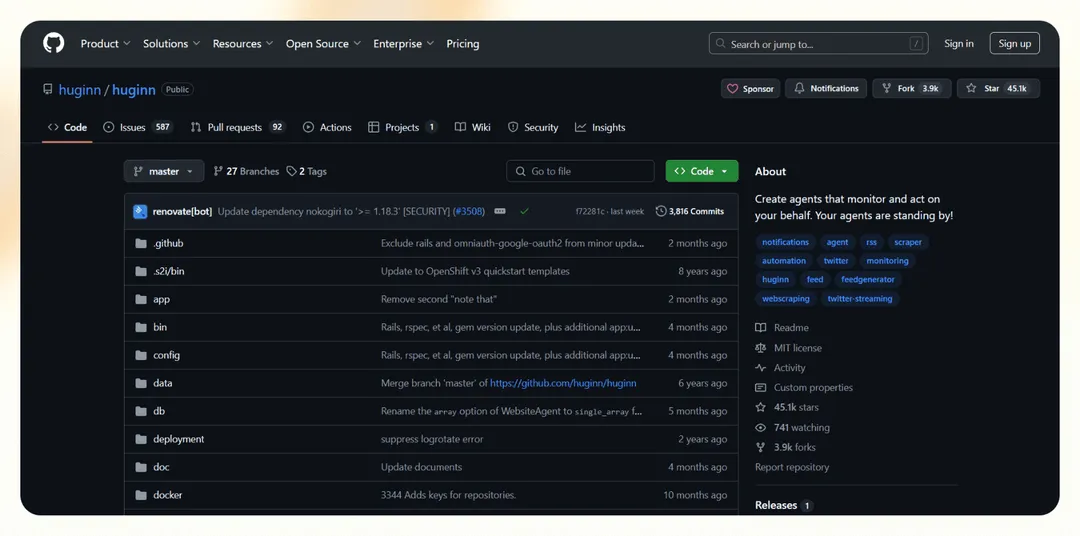Screen dimensions: 1080x536
Task: Open 'Update to OpenShift v3 quickstart templates' commit
Action: point(475,271)
